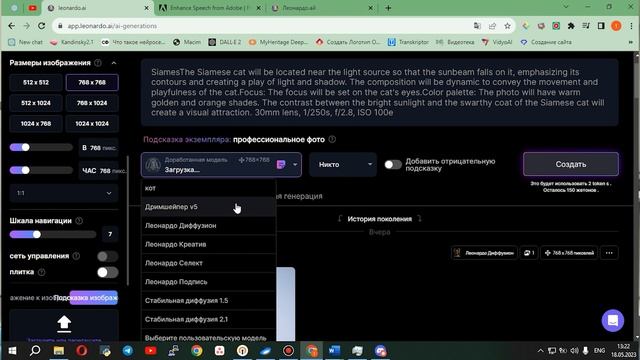This screenshot has width=640, height=360.
Task: Click the purple prompt magic icon in the model selector
Action: coord(281,164)
